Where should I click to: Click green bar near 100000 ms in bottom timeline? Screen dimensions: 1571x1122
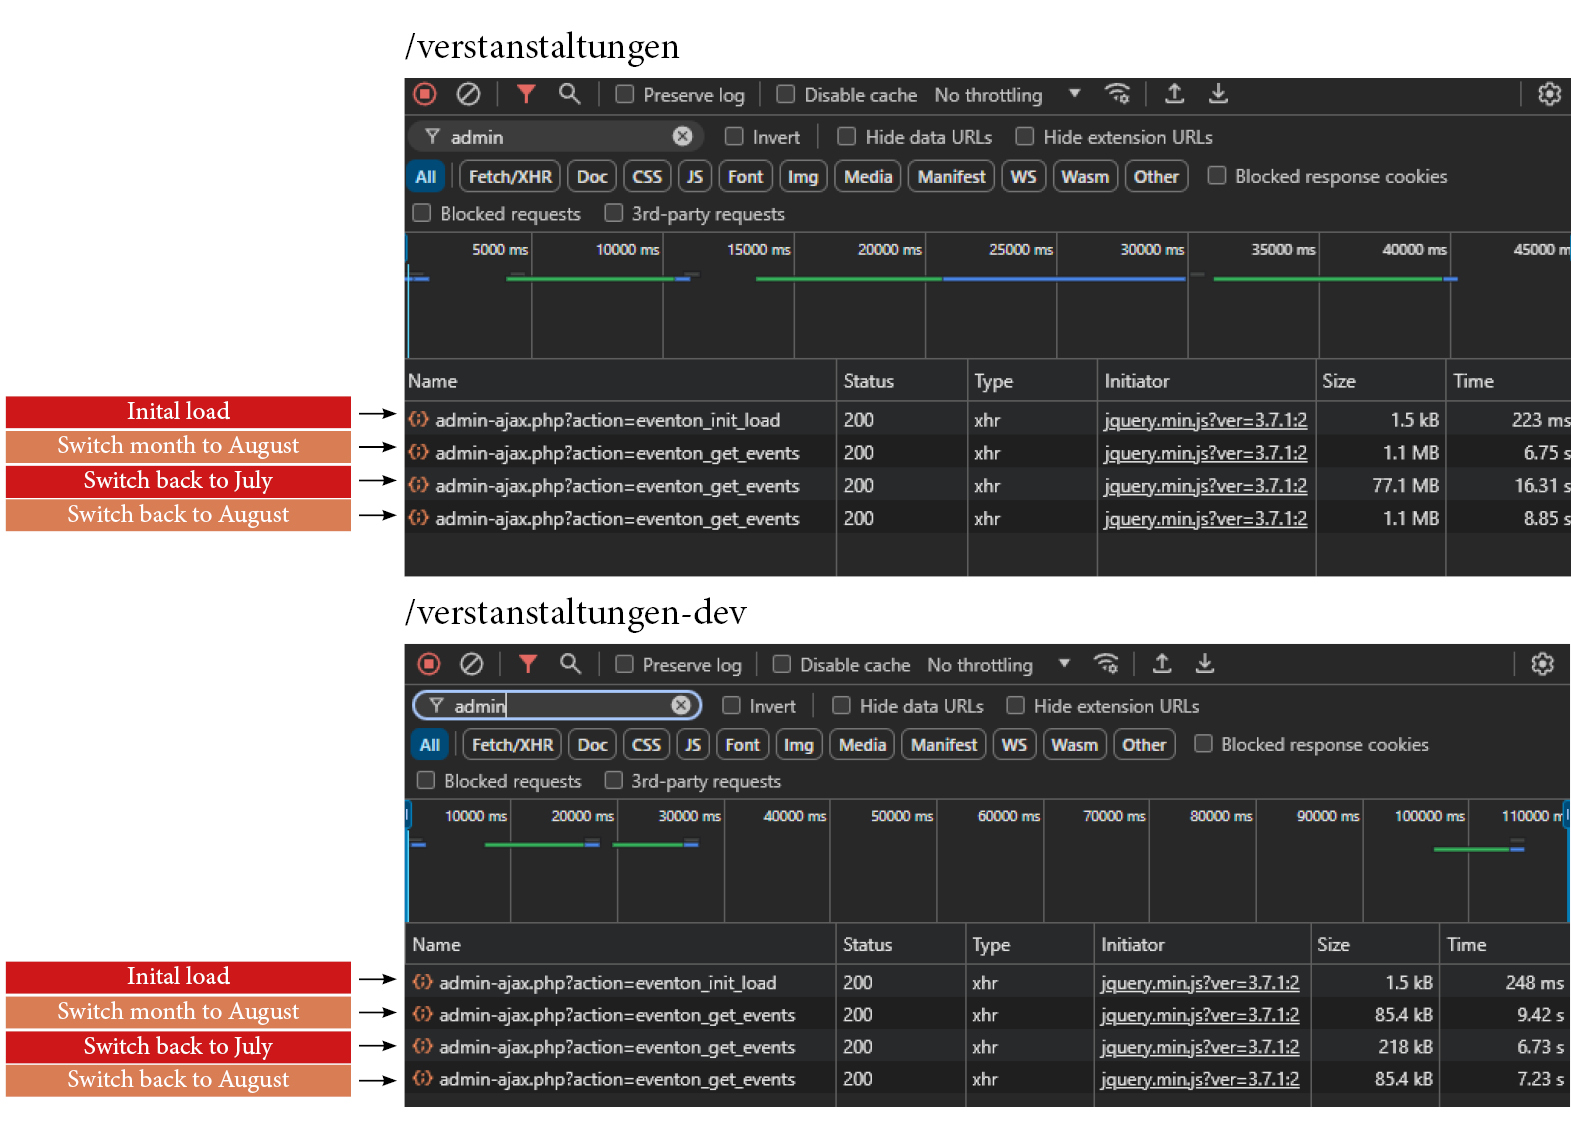1471,849
